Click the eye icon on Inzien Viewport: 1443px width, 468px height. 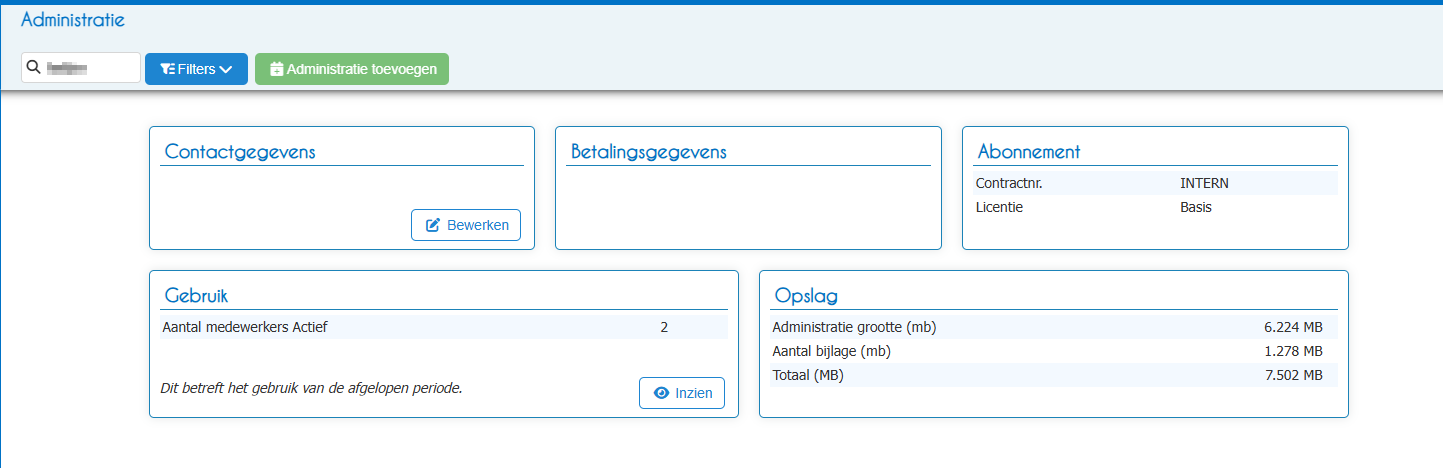click(661, 393)
